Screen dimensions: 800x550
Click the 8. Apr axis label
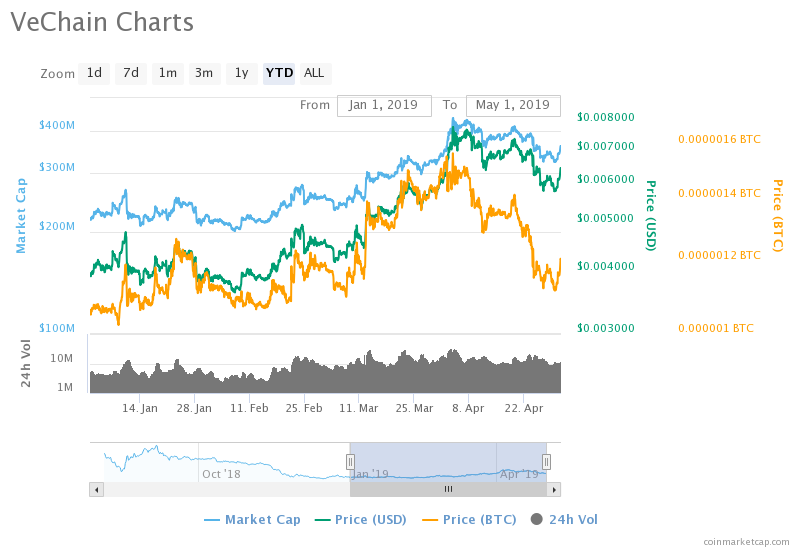[x=468, y=409]
